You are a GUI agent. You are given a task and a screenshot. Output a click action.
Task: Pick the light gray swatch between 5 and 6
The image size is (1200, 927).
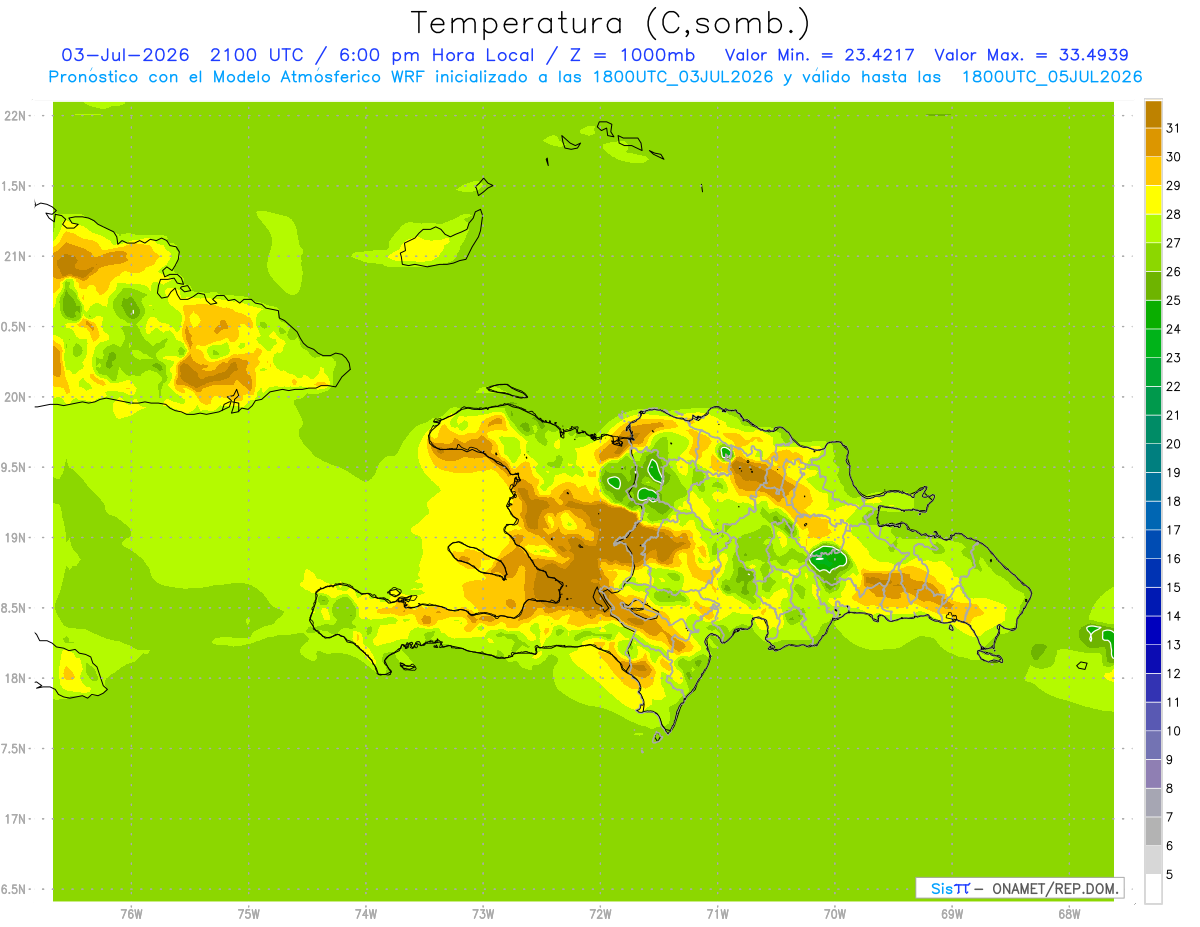1153,860
